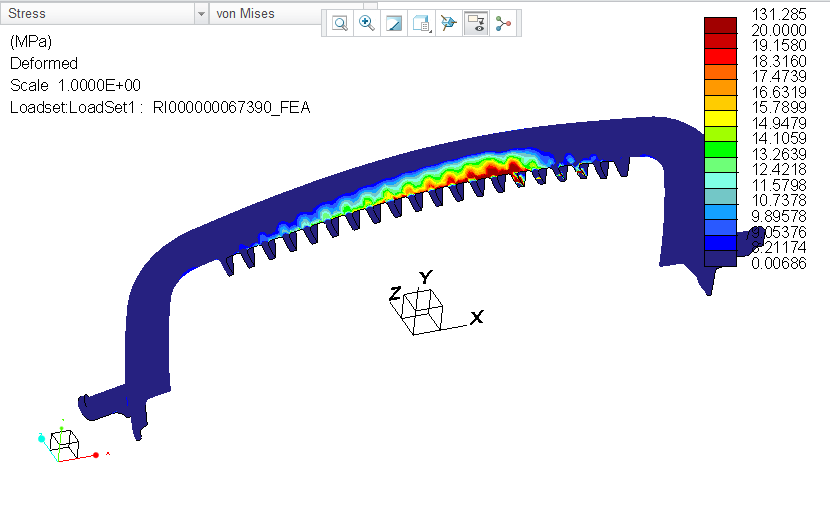Click the legend value 19.1580
The width and height of the screenshot is (830, 516).
779,46
